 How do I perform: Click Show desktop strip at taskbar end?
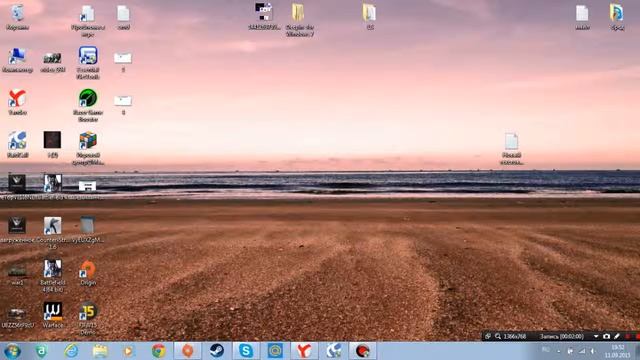click(x=637, y=351)
